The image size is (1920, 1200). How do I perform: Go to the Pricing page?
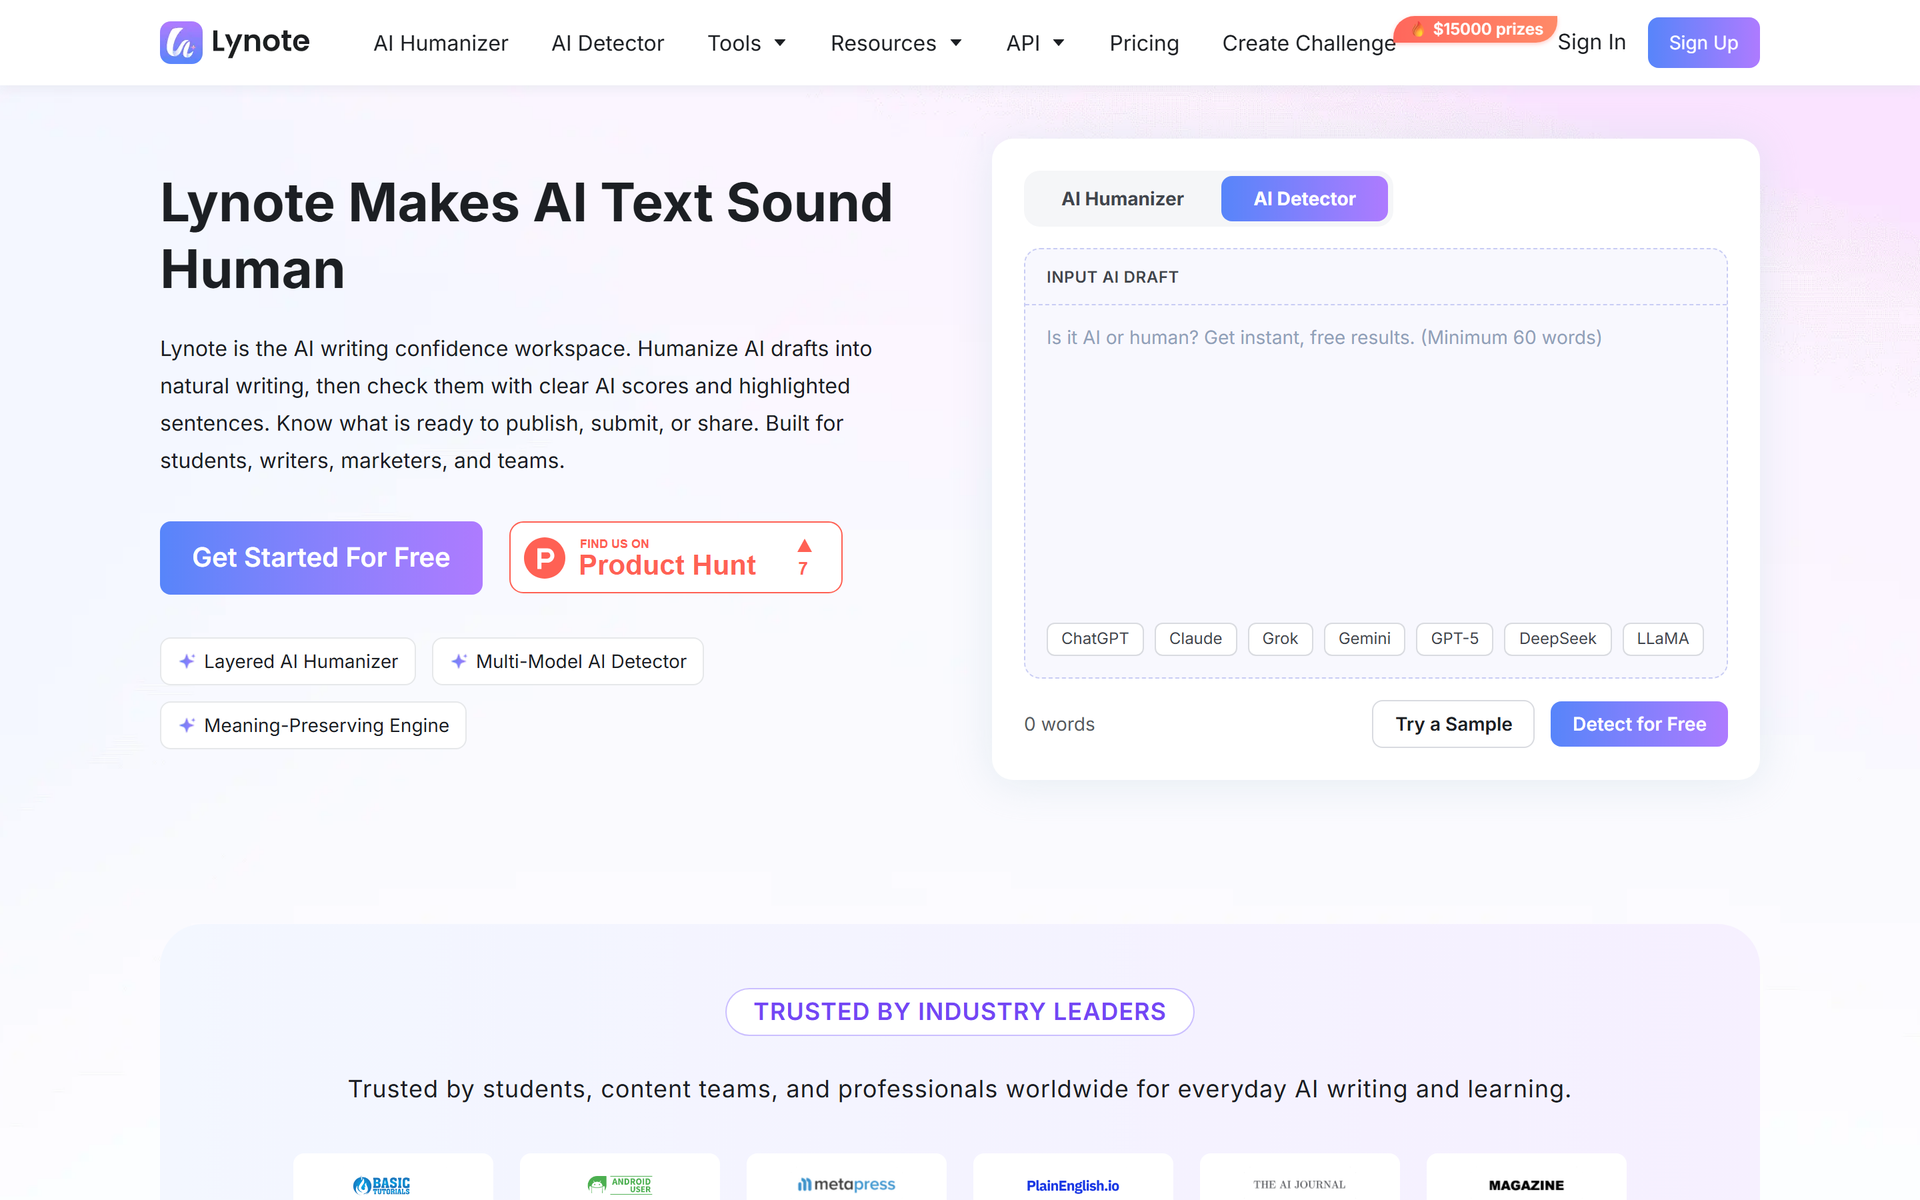[x=1144, y=43]
